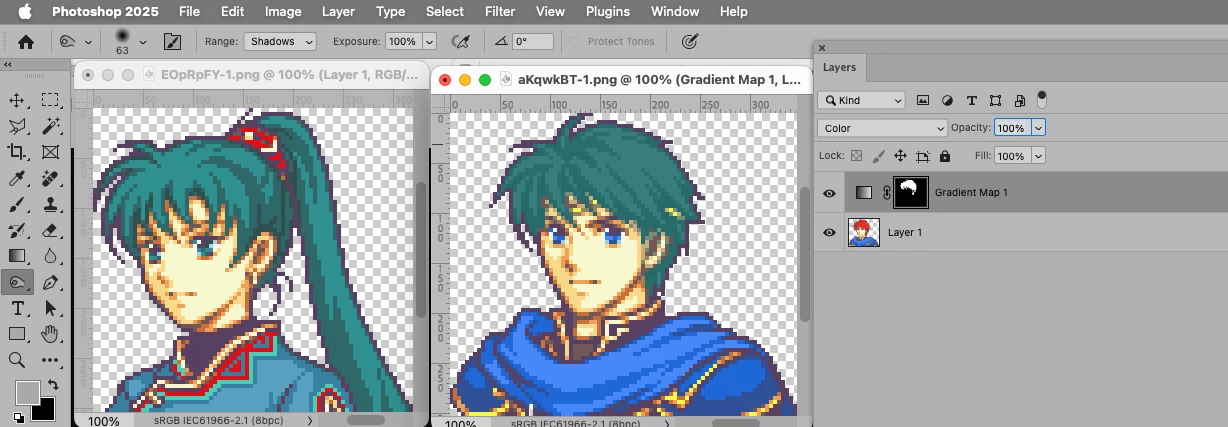Select the Rectangular Marquee tool
1228x427 pixels.
point(50,100)
